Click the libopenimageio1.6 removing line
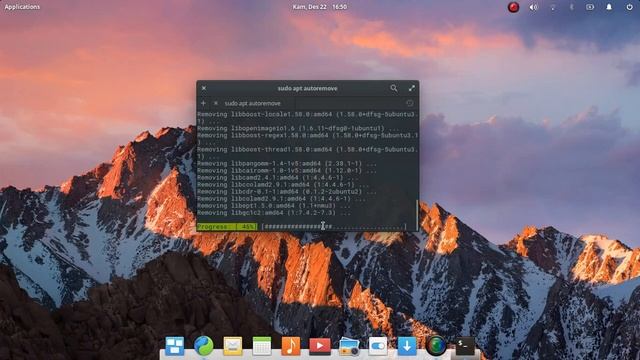Image resolution: width=640 pixels, height=360 pixels. [x=298, y=129]
